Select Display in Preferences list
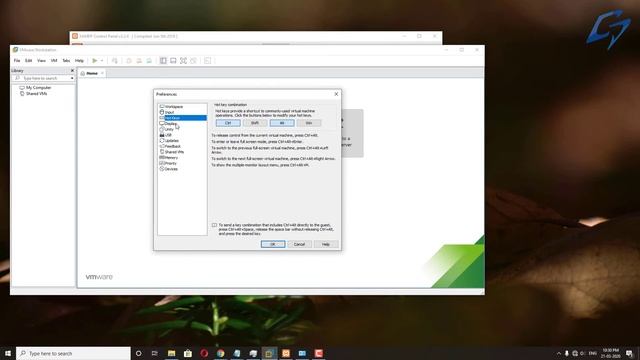The width and height of the screenshot is (640, 360). (171, 124)
